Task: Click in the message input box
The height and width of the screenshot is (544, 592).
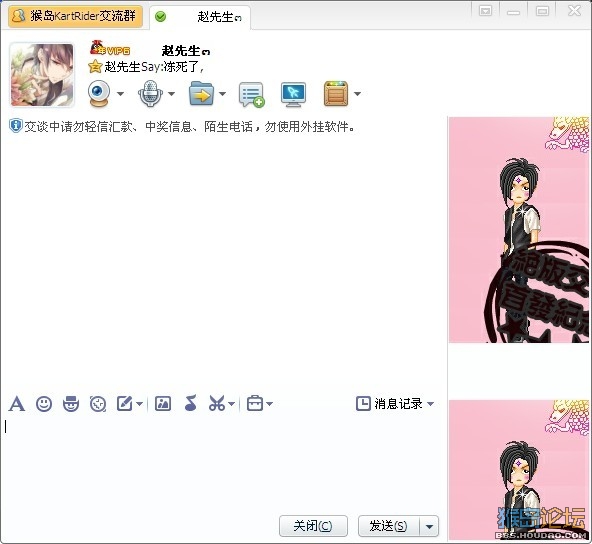Action: [x=223, y=464]
